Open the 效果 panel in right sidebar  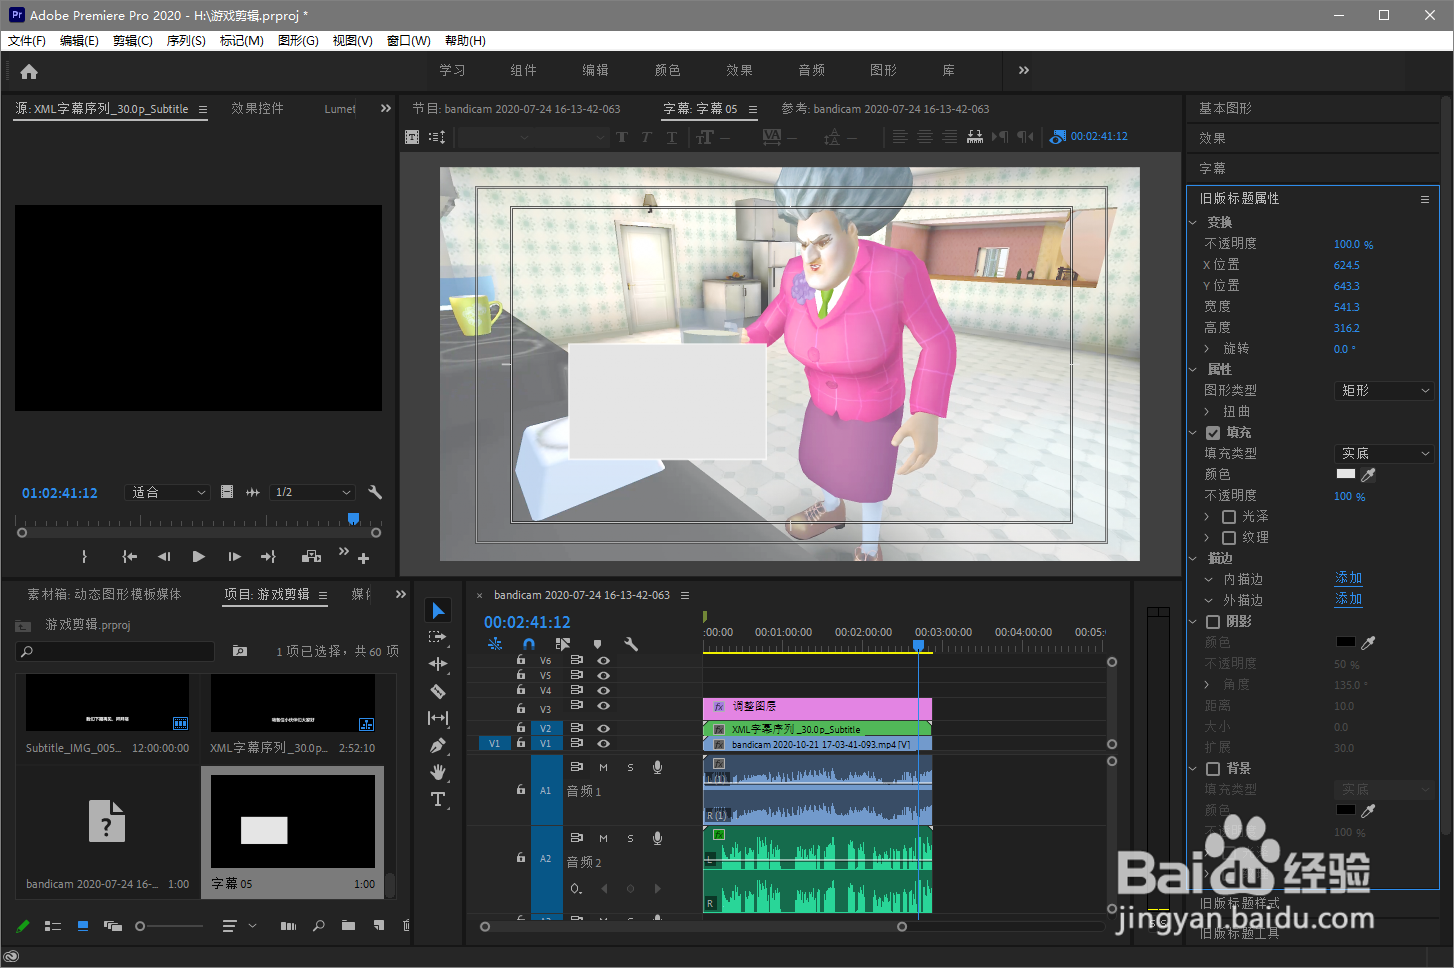pos(1212,138)
